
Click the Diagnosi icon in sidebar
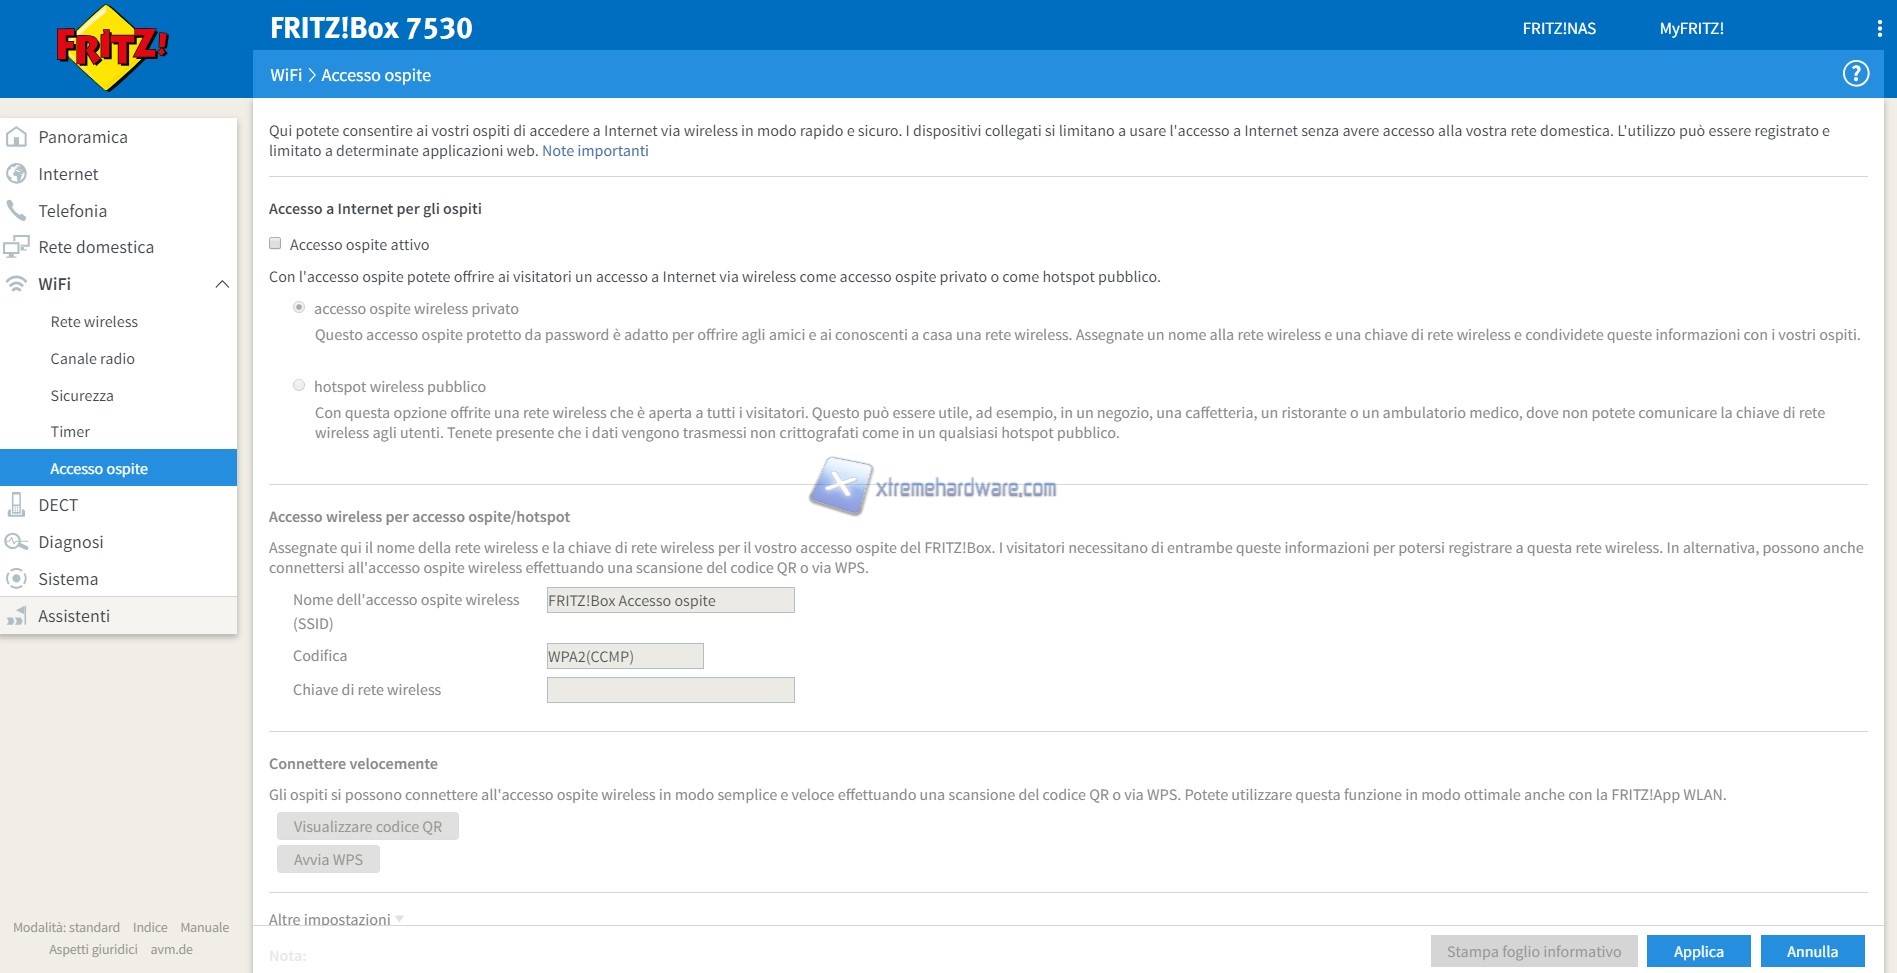17,542
